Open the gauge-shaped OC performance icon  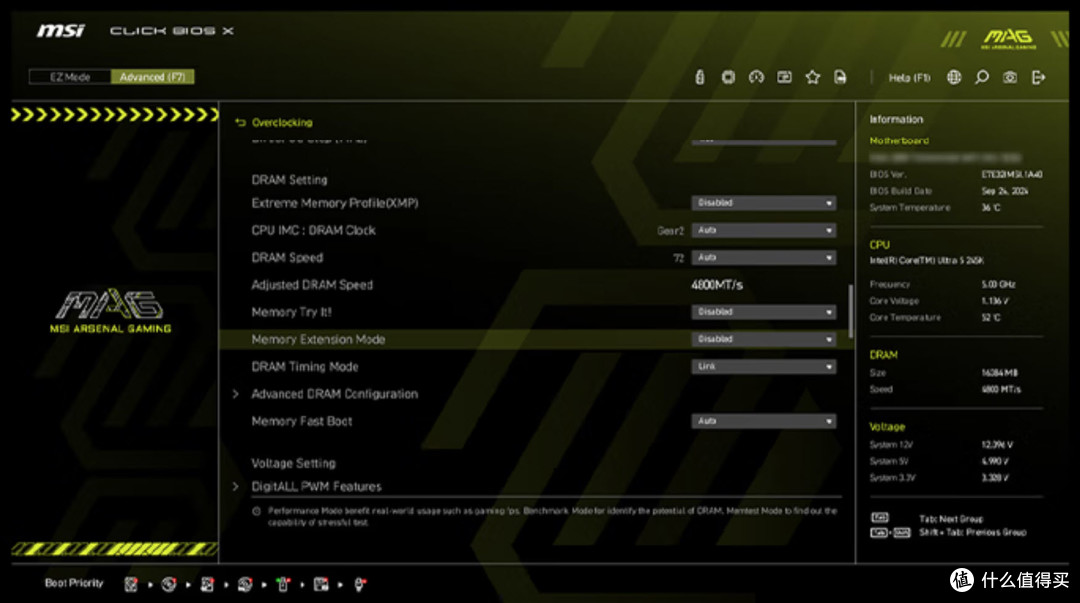click(756, 77)
